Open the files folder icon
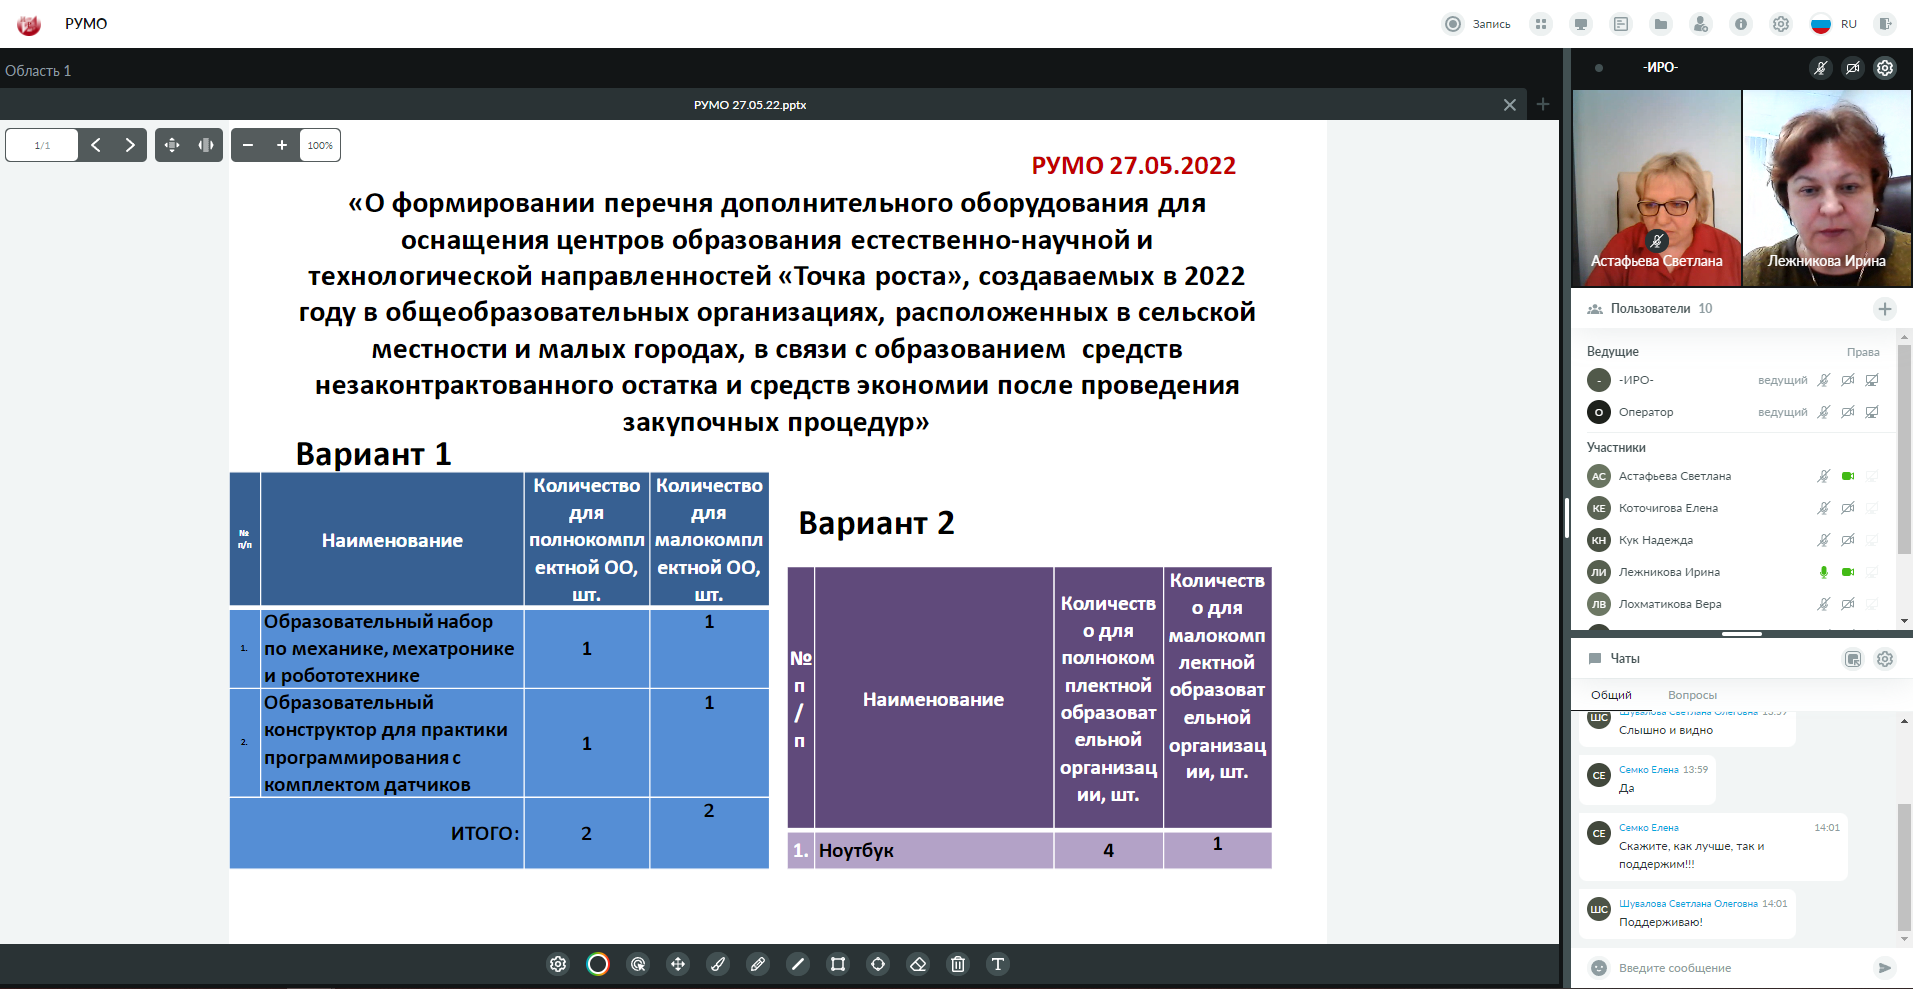Viewport: 1913px width, 989px height. pos(1661,24)
